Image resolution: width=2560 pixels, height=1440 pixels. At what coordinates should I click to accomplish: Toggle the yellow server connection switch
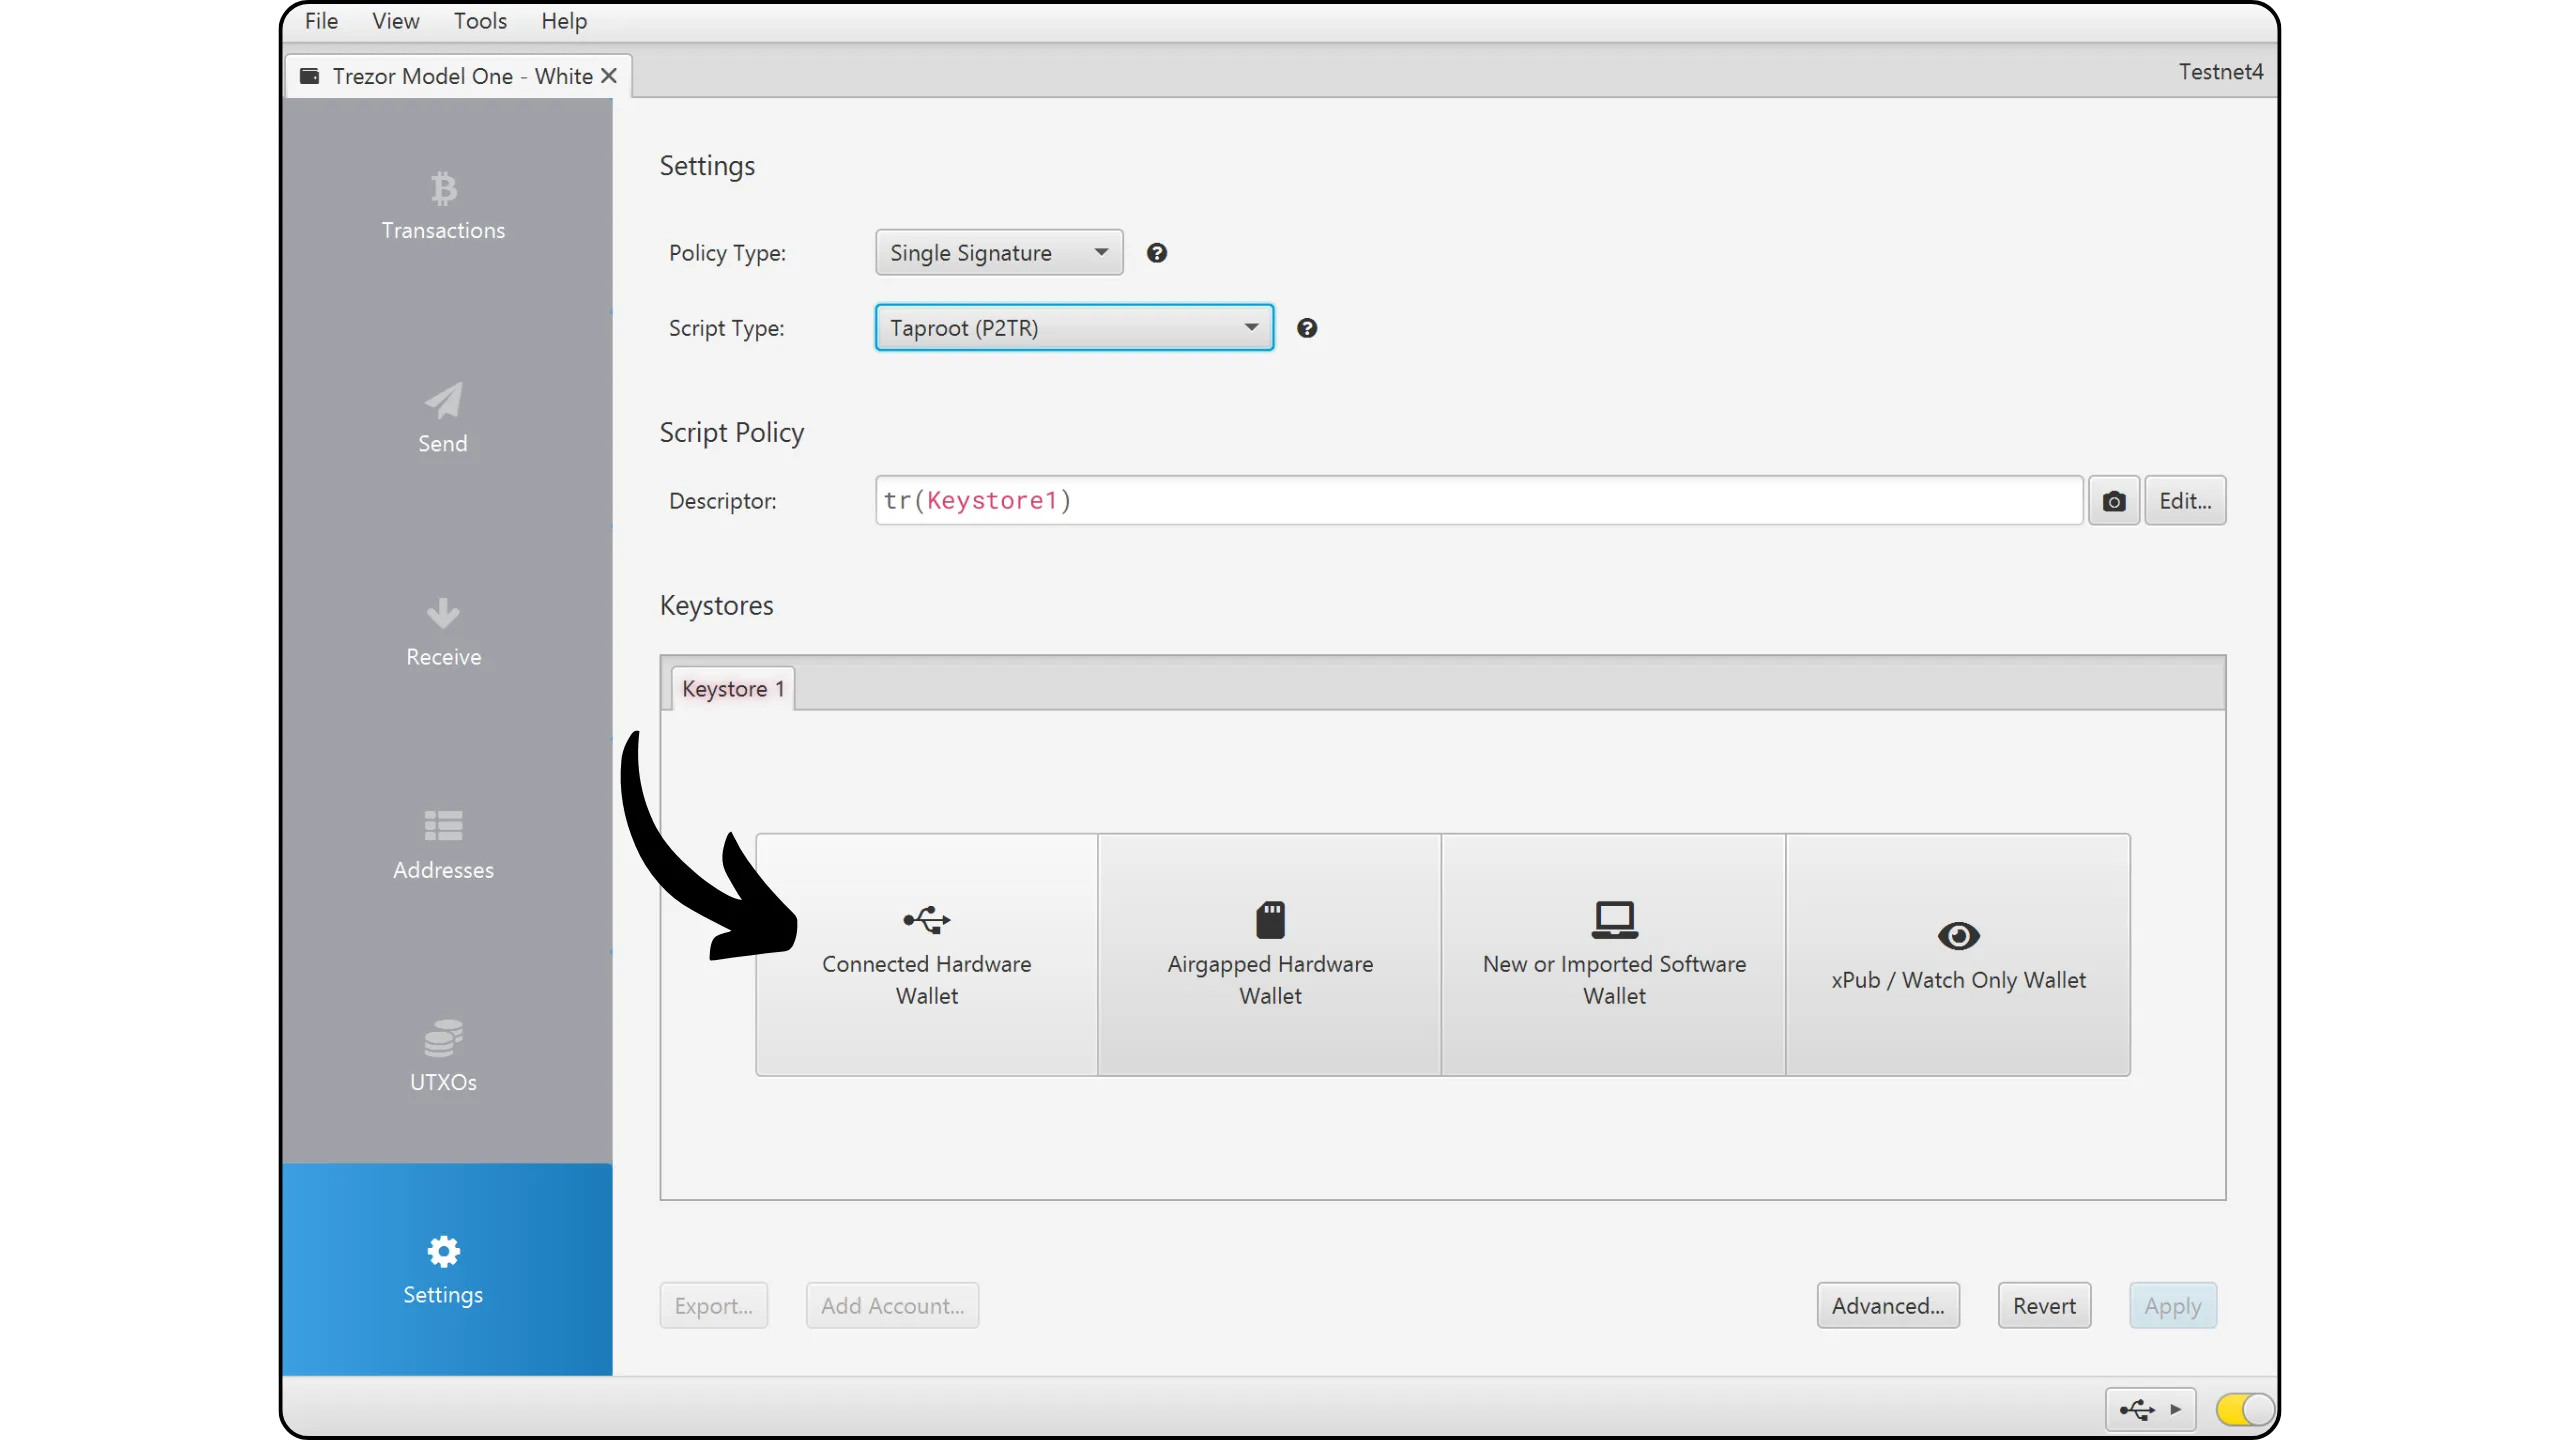(x=2245, y=1410)
